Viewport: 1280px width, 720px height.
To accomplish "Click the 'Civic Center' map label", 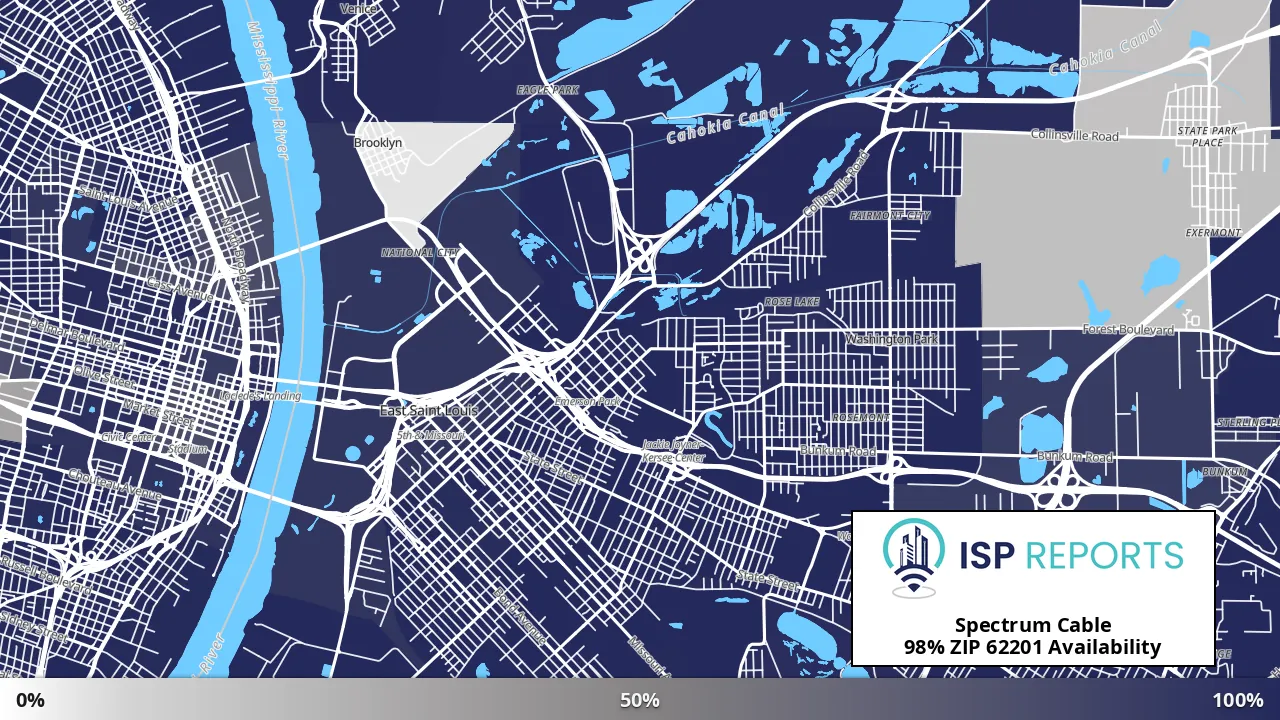I will [x=128, y=437].
